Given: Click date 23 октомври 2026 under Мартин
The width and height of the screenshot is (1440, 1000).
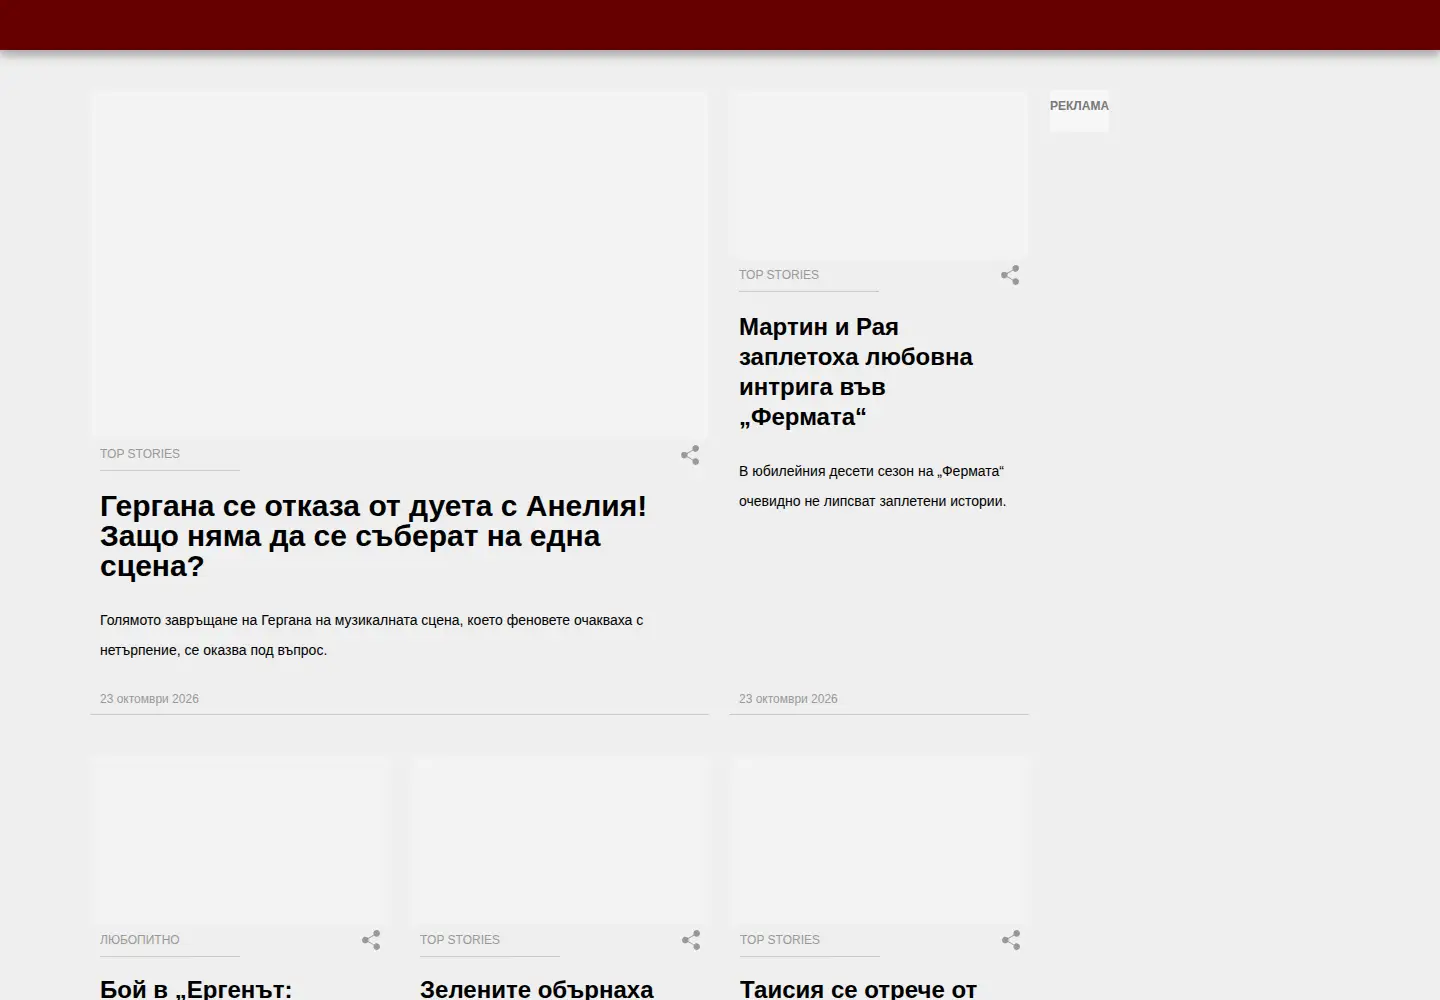Looking at the screenshot, I should (x=788, y=699).
